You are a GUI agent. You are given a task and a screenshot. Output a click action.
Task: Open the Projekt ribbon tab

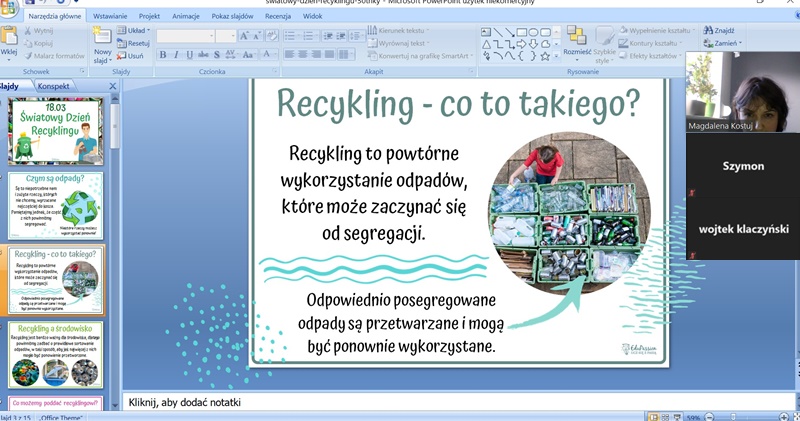(x=149, y=16)
